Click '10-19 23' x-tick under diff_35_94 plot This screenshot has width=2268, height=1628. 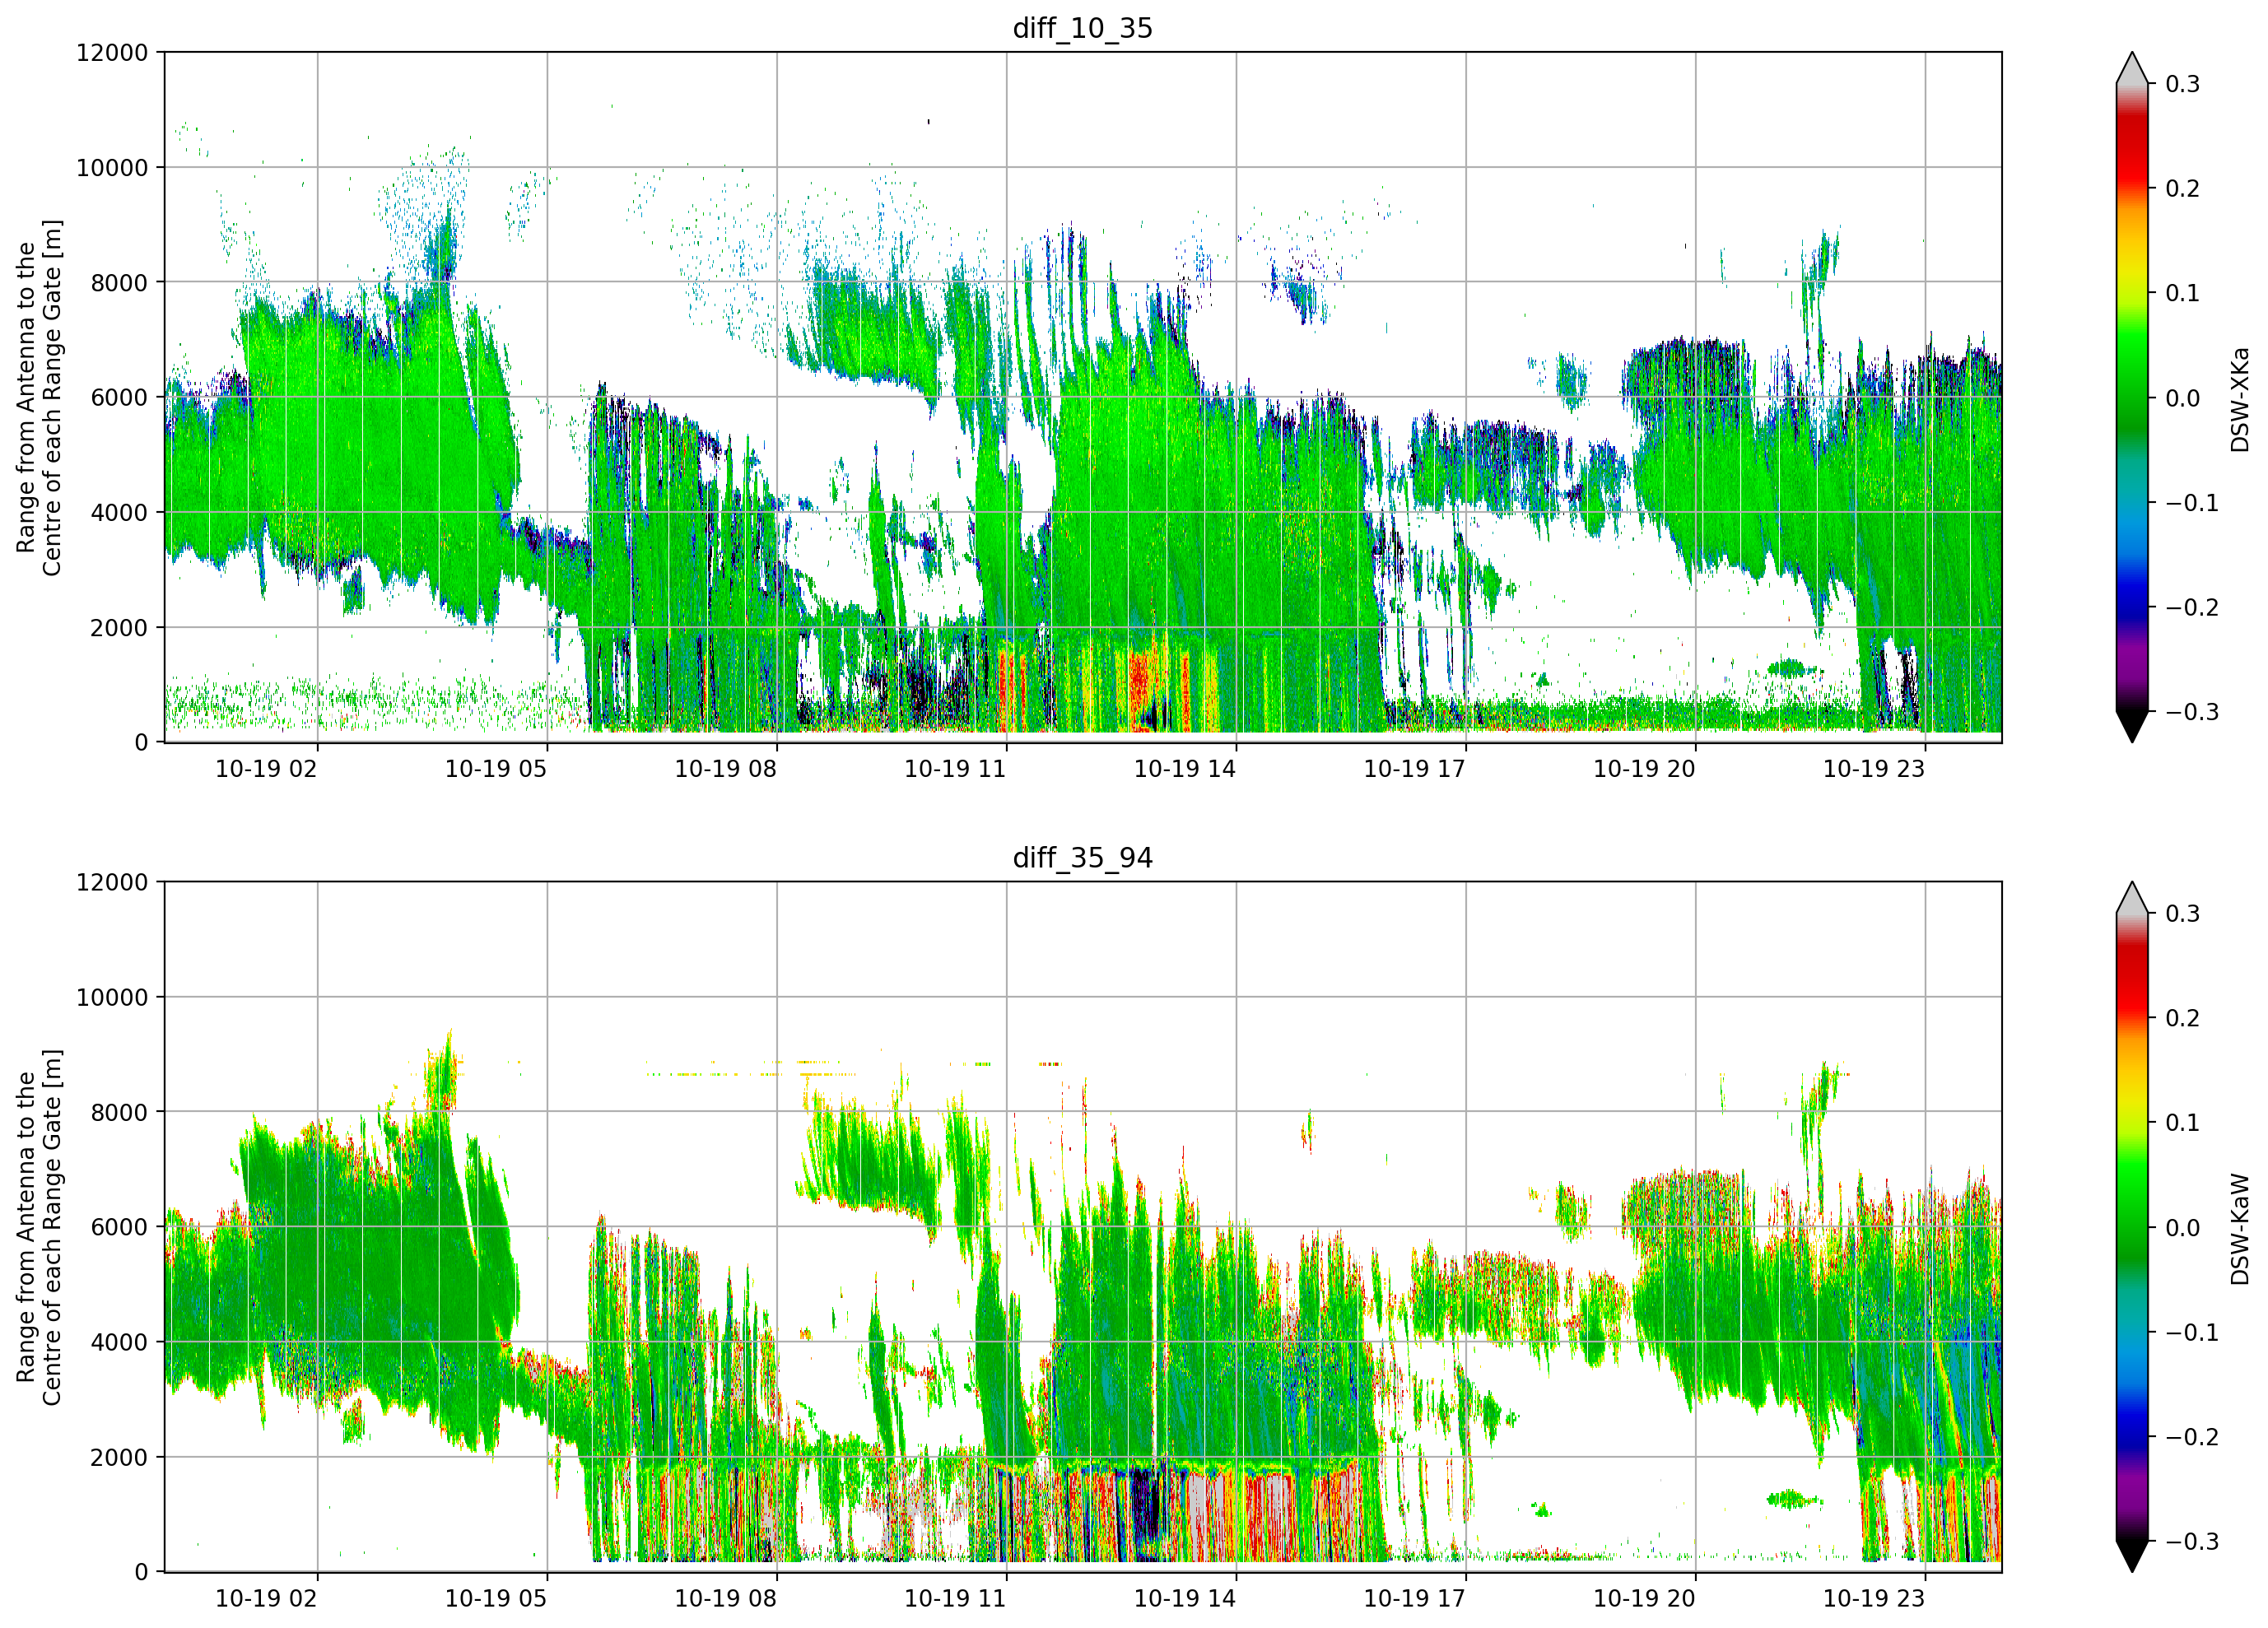[1874, 1598]
